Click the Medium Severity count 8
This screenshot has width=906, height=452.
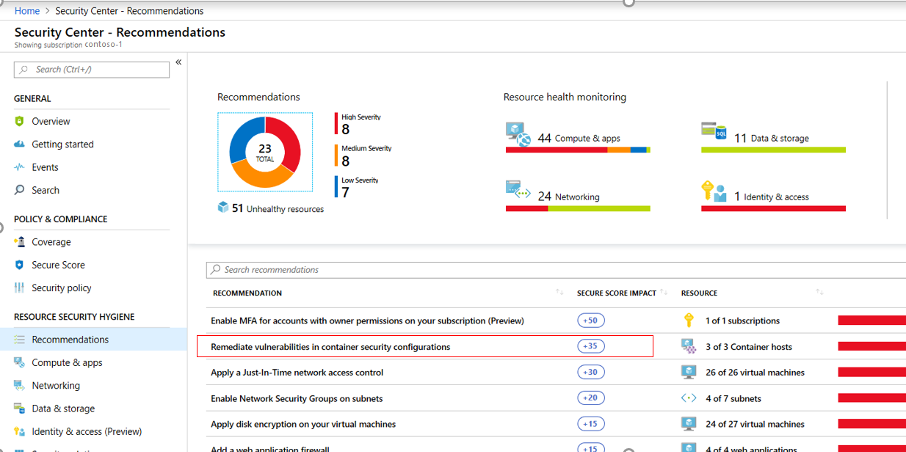point(346,160)
